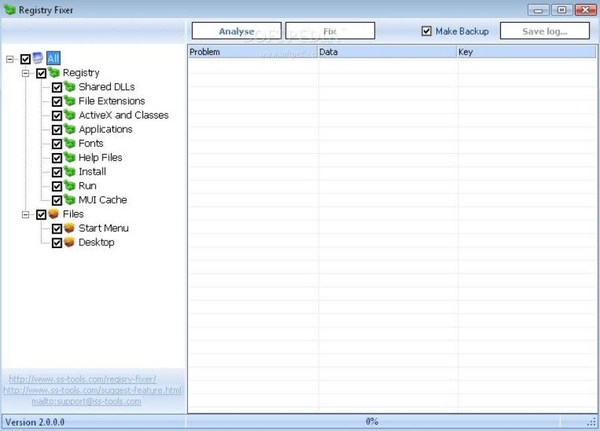
Task: Select the Run label
Action: coord(87,186)
